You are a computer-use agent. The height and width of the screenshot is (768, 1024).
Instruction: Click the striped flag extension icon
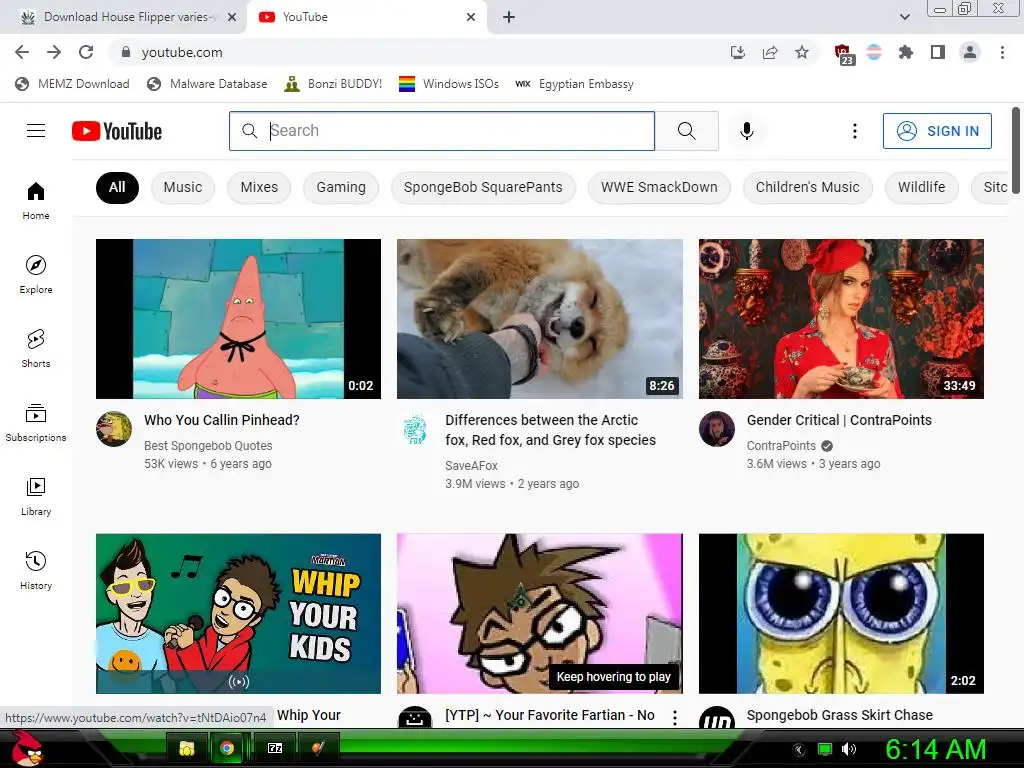click(874, 52)
